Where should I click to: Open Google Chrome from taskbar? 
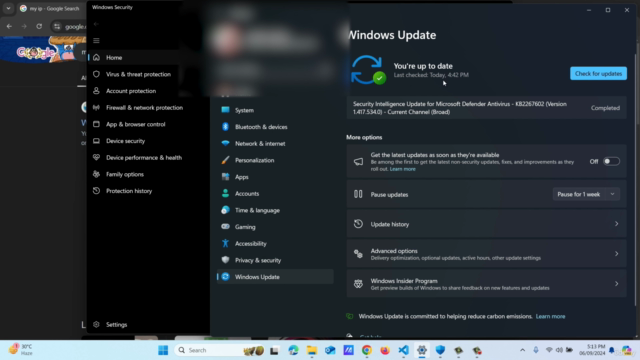point(367,350)
